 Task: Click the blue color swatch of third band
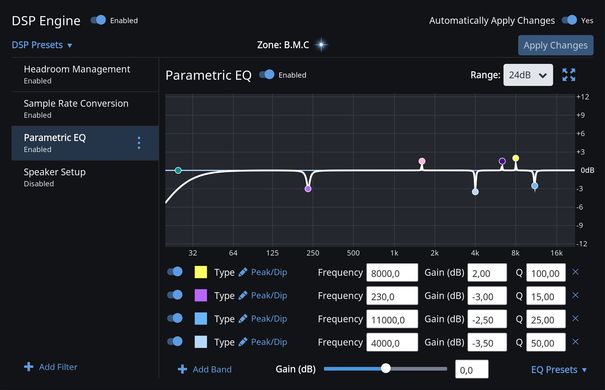tap(201, 319)
